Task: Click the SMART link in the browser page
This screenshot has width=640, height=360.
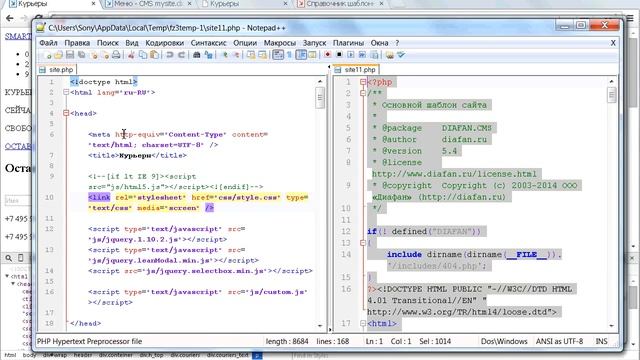Action: pyautogui.click(x=18, y=36)
